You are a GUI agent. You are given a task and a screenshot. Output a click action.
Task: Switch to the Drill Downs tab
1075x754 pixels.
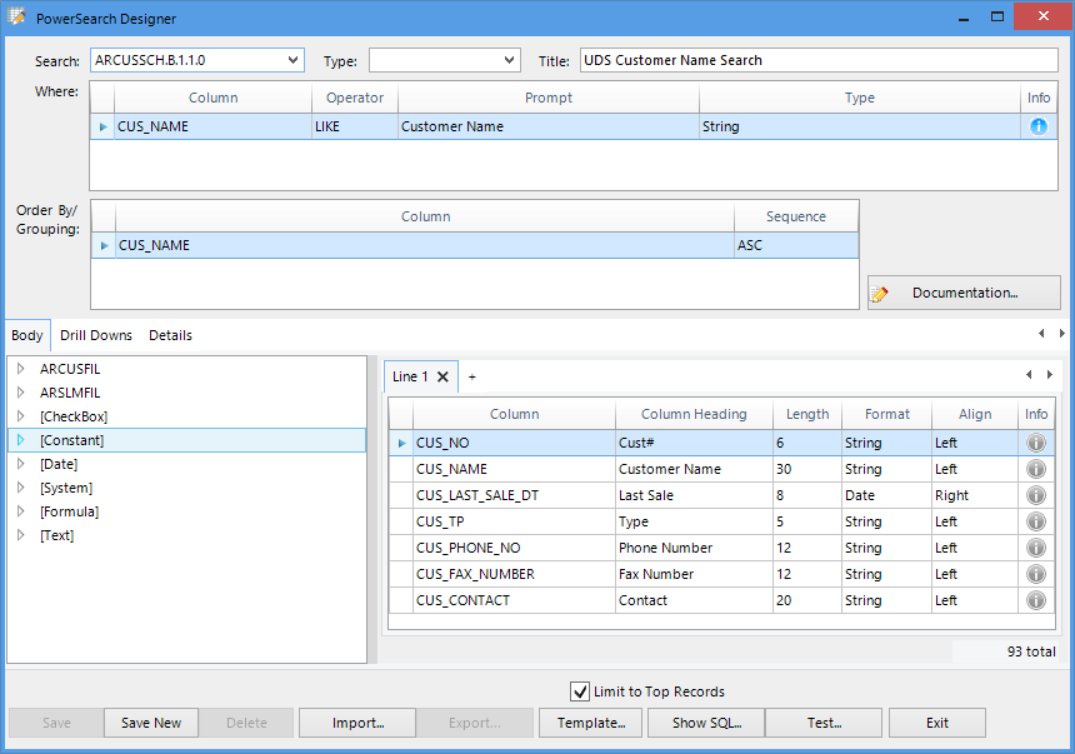tap(96, 335)
